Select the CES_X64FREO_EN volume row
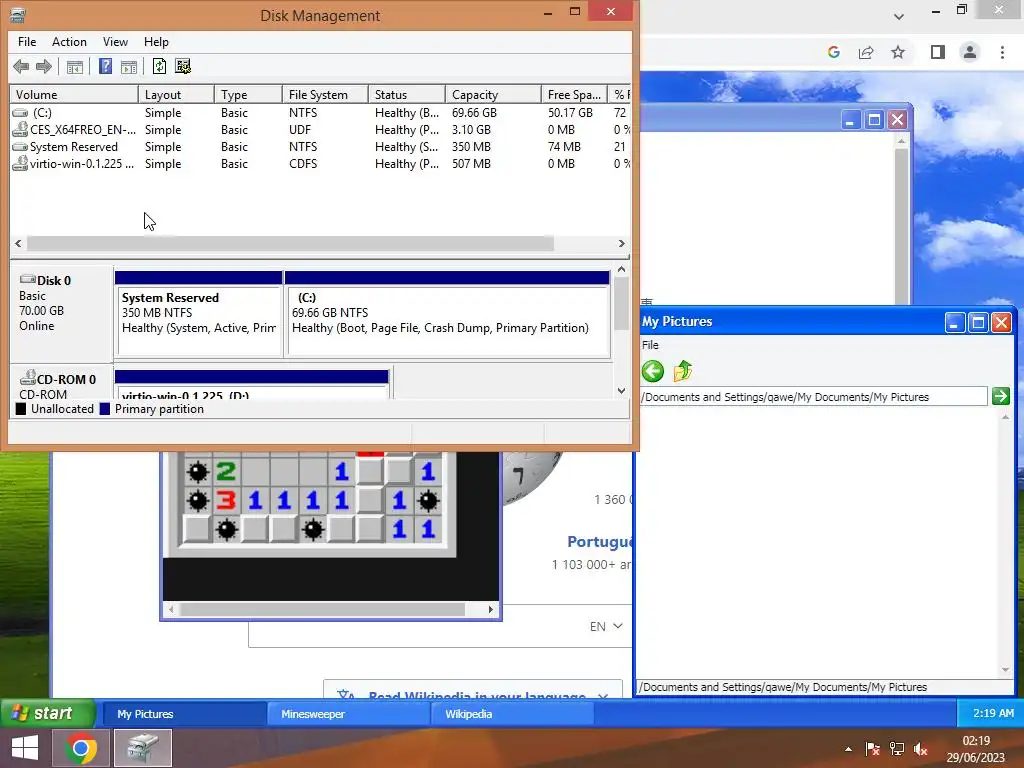 pyautogui.click(x=320, y=130)
